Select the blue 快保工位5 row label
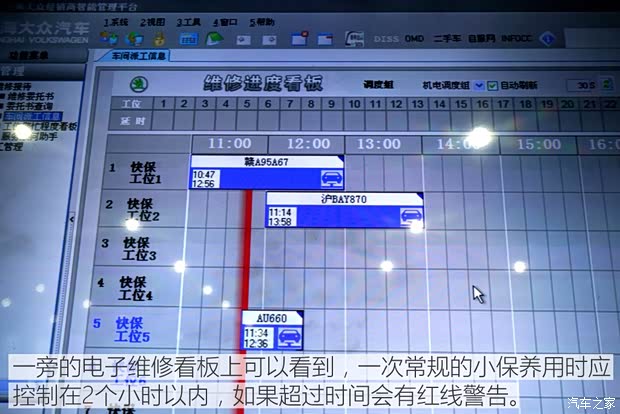The width and height of the screenshot is (620, 414). pos(132,329)
